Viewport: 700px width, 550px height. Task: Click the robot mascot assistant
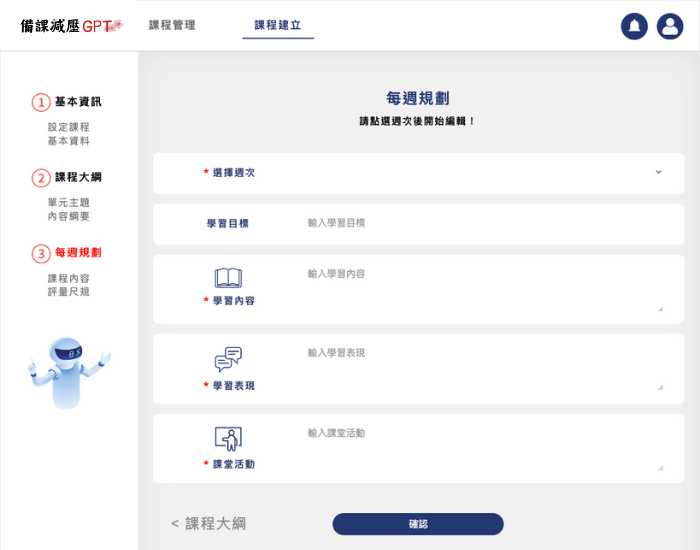pyautogui.click(x=68, y=372)
